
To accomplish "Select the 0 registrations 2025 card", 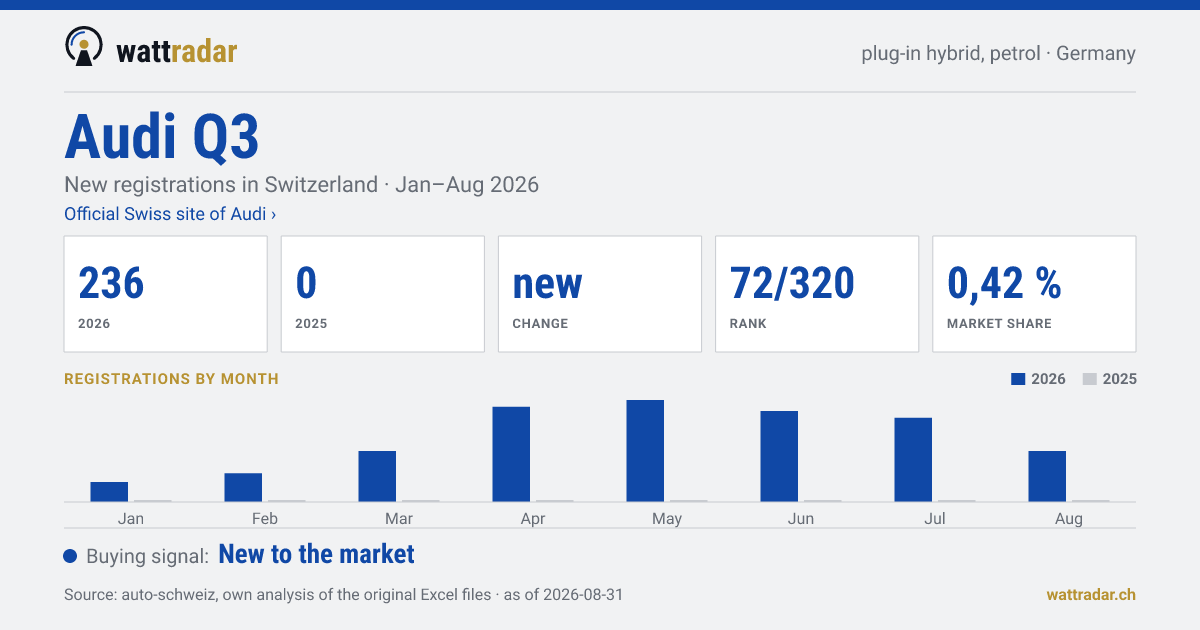I will [x=383, y=294].
